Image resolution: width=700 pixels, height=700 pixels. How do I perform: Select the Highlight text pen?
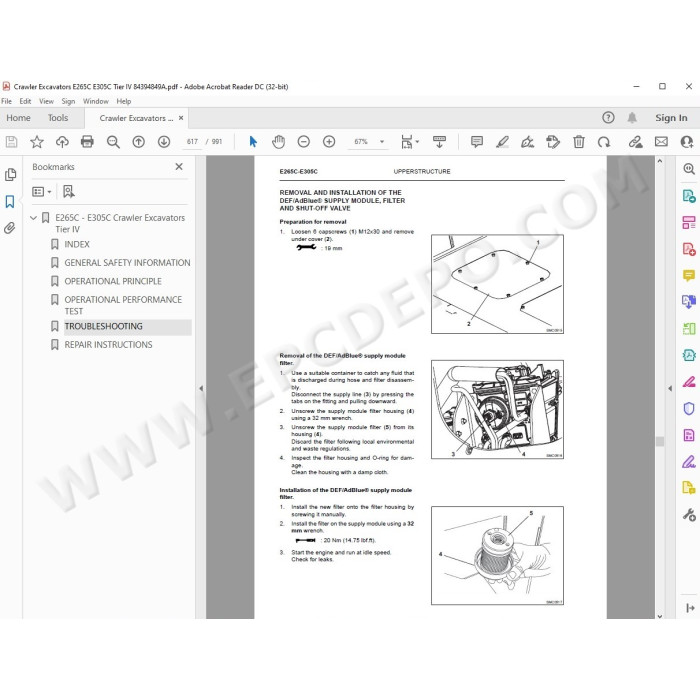pyautogui.click(x=502, y=142)
